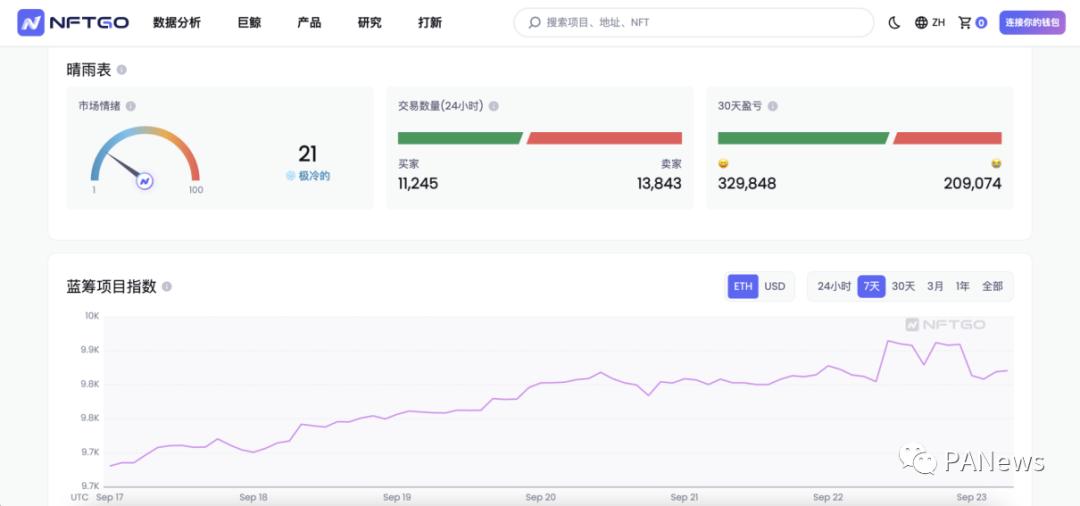Open the ZH language selector
1080x506 pixels.
(x=938, y=22)
